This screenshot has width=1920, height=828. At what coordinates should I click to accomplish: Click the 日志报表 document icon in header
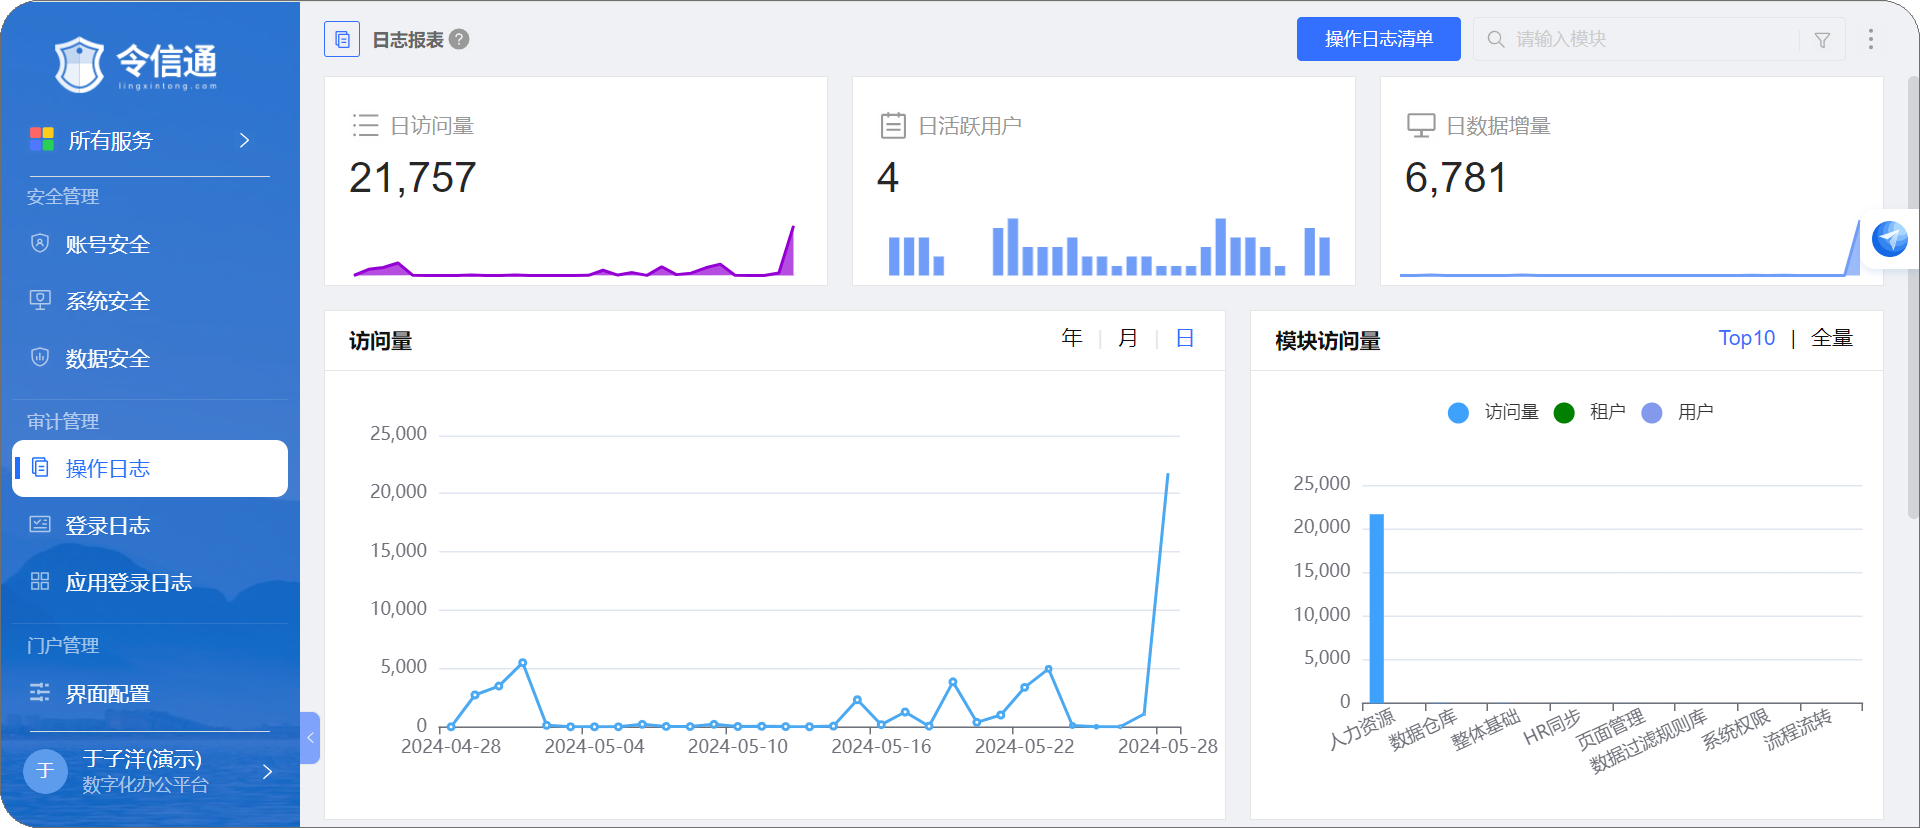point(342,39)
